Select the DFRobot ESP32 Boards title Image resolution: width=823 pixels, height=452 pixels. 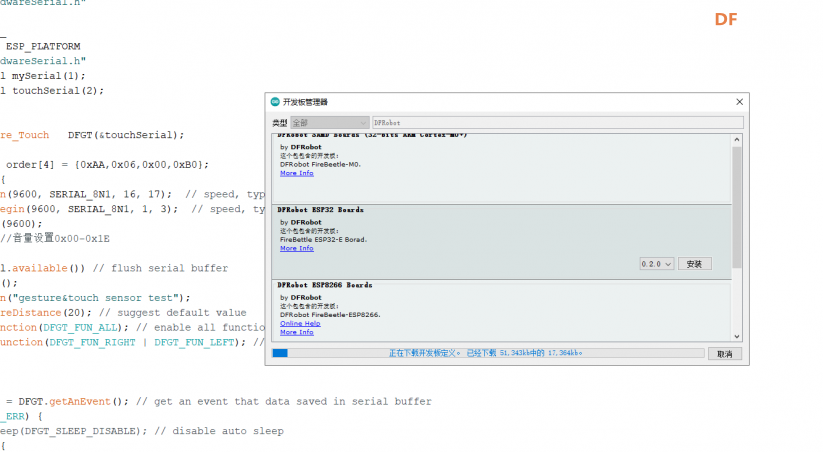320,210
